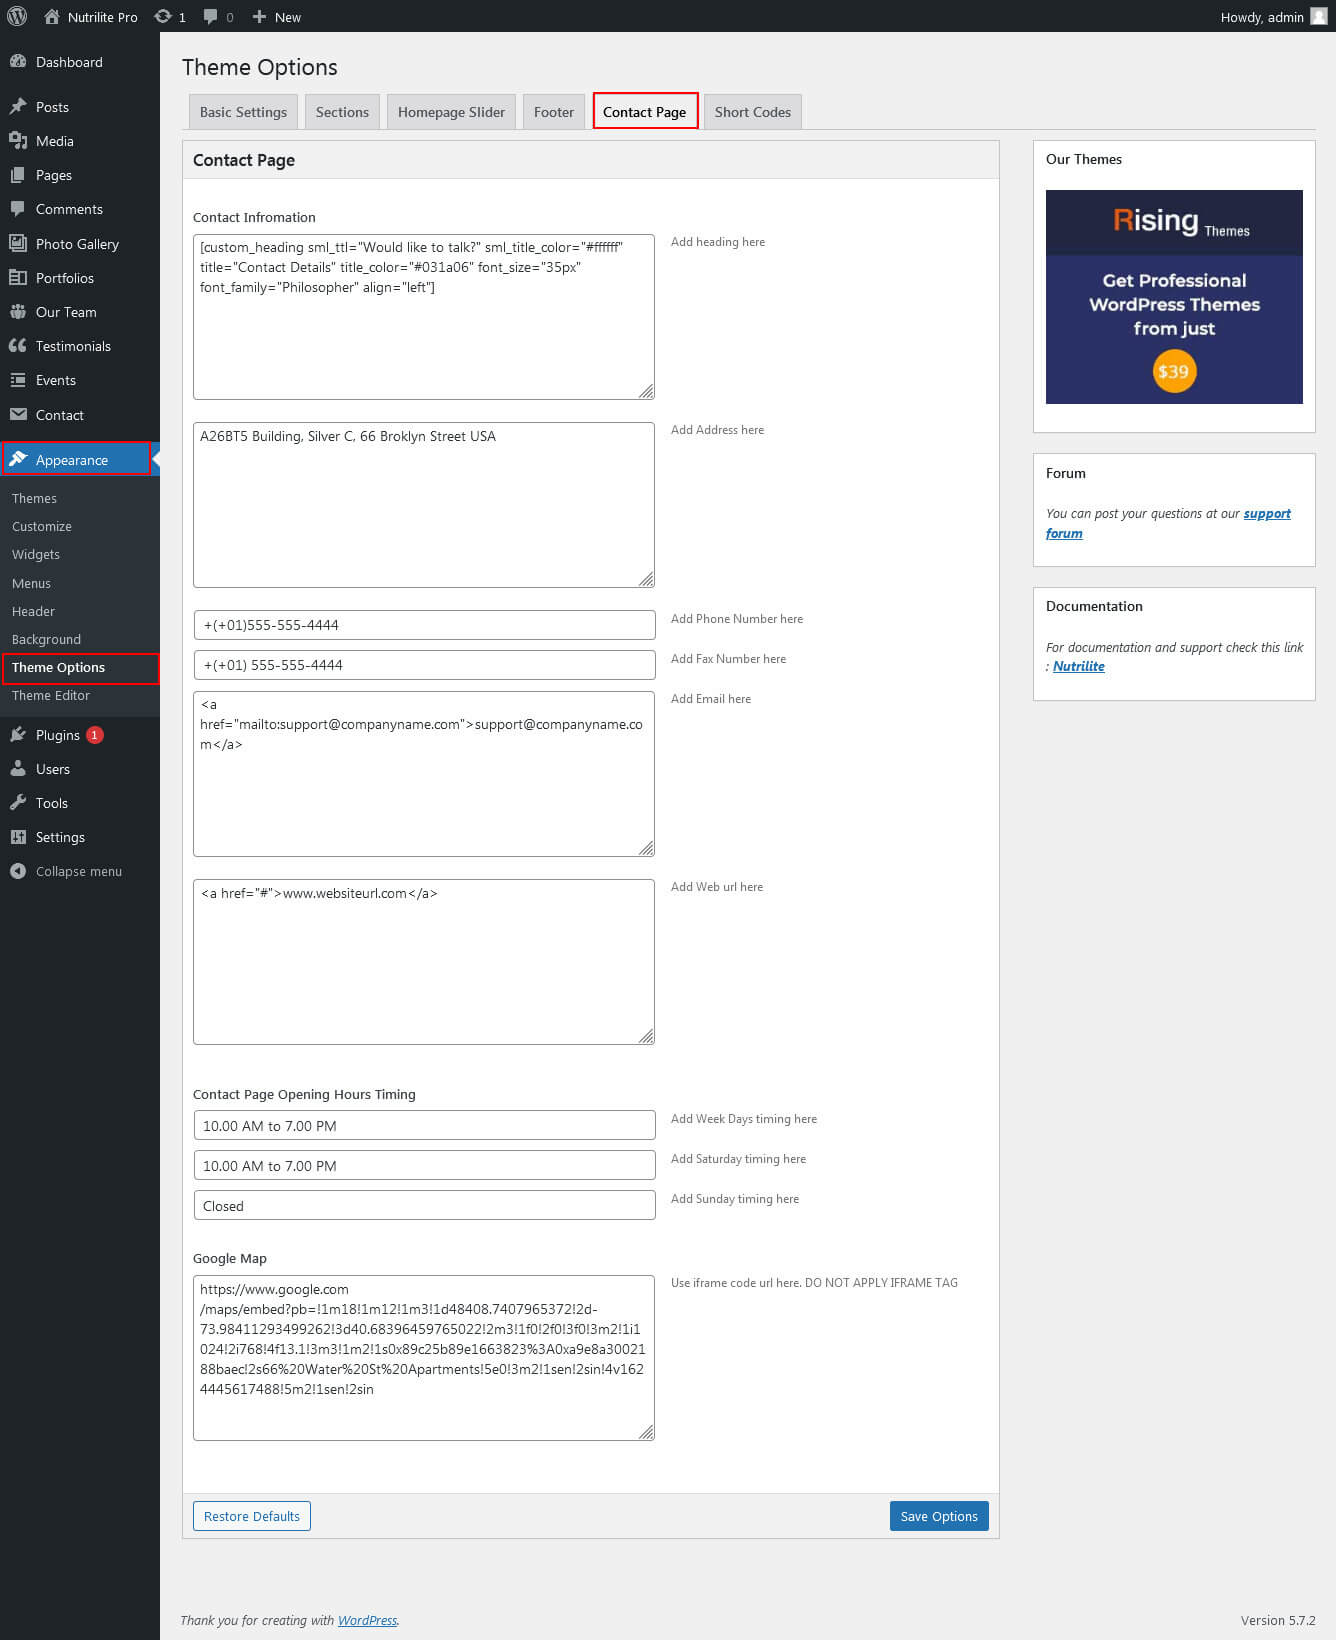Image resolution: width=1336 pixels, height=1640 pixels.
Task: Open the New content dropdown
Action: (277, 16)
